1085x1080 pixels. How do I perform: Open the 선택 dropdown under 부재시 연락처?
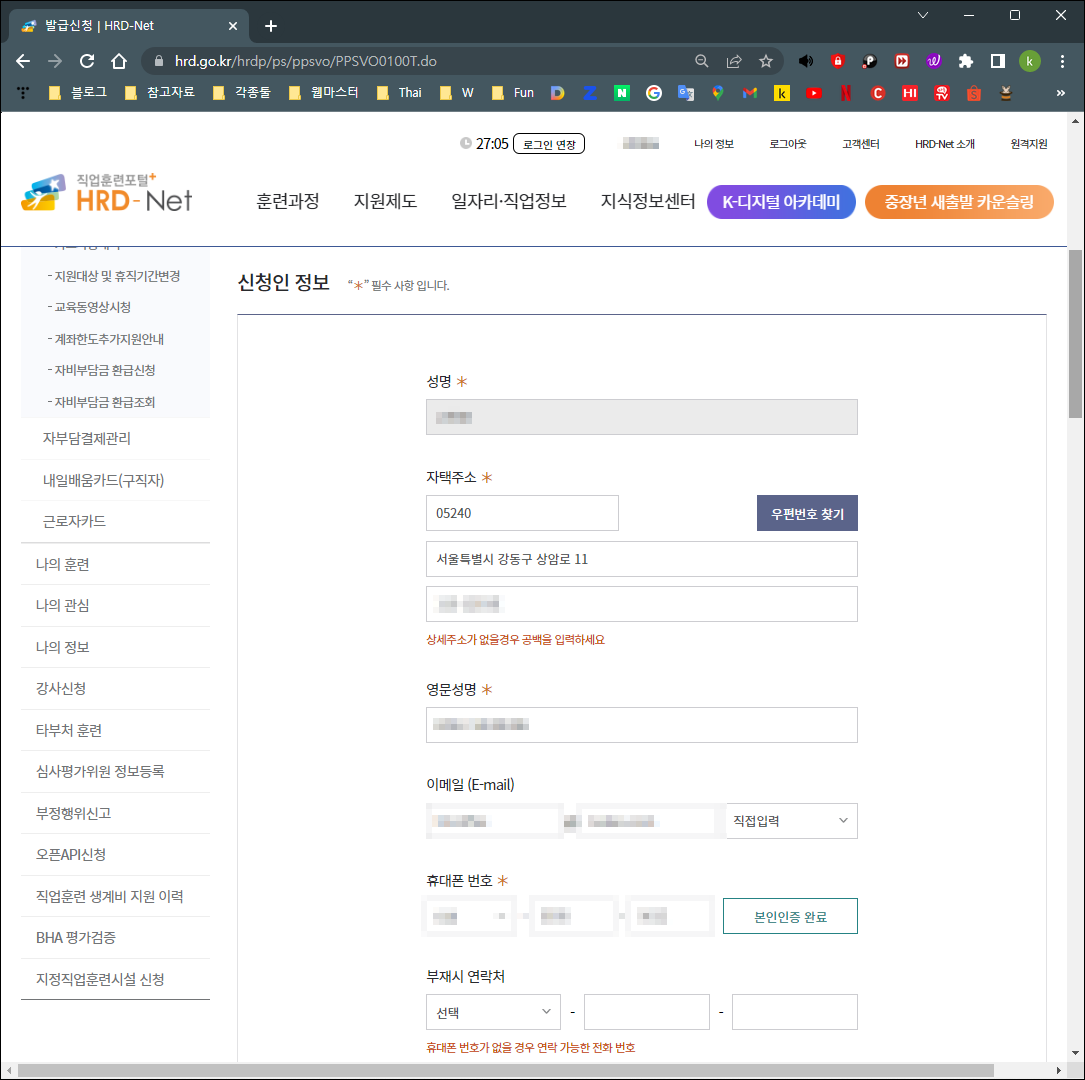point(492,1011)
